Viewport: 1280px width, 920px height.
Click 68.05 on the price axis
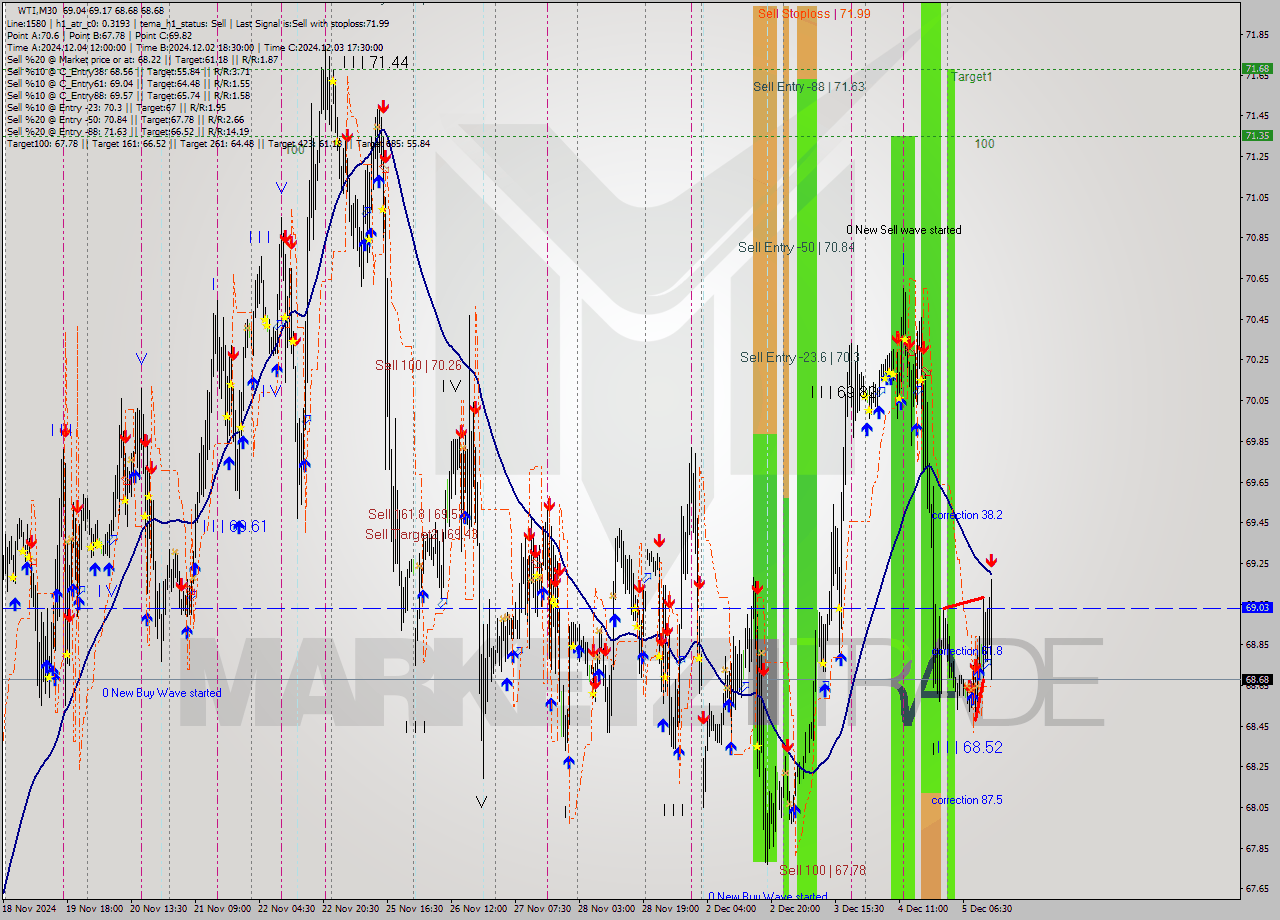pos(1257,808)
